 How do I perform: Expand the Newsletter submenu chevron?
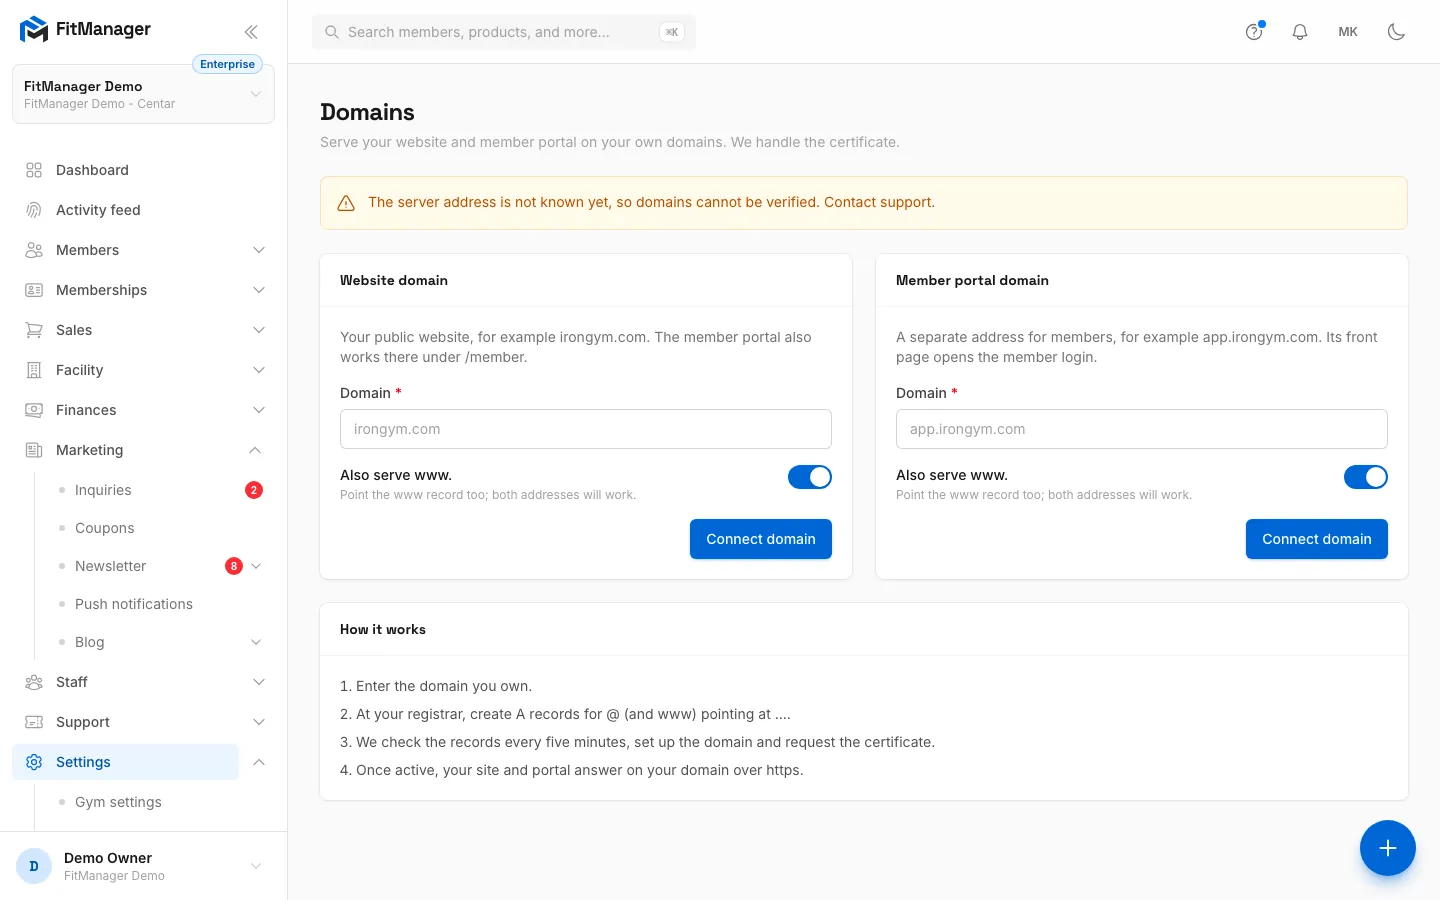pyautogui.click(x=256, y=566)
